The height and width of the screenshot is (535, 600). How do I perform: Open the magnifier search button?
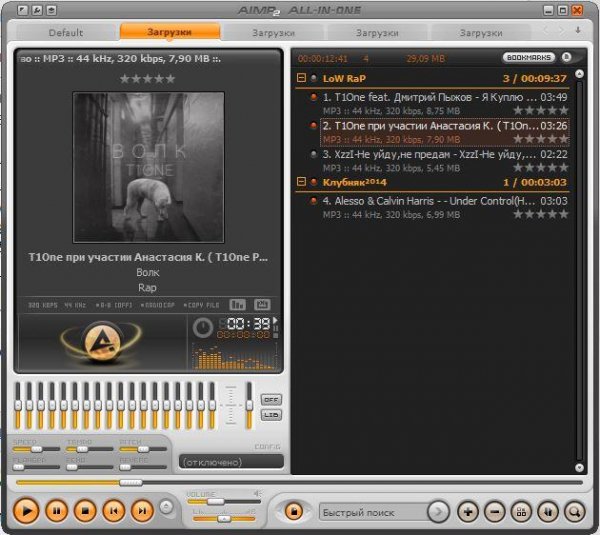pos(574,511)
